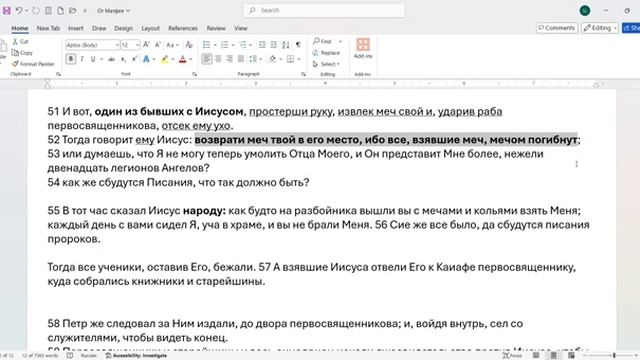Open the font size dropdown
This screenshot has width=640, height=360.
click(137, 45)
